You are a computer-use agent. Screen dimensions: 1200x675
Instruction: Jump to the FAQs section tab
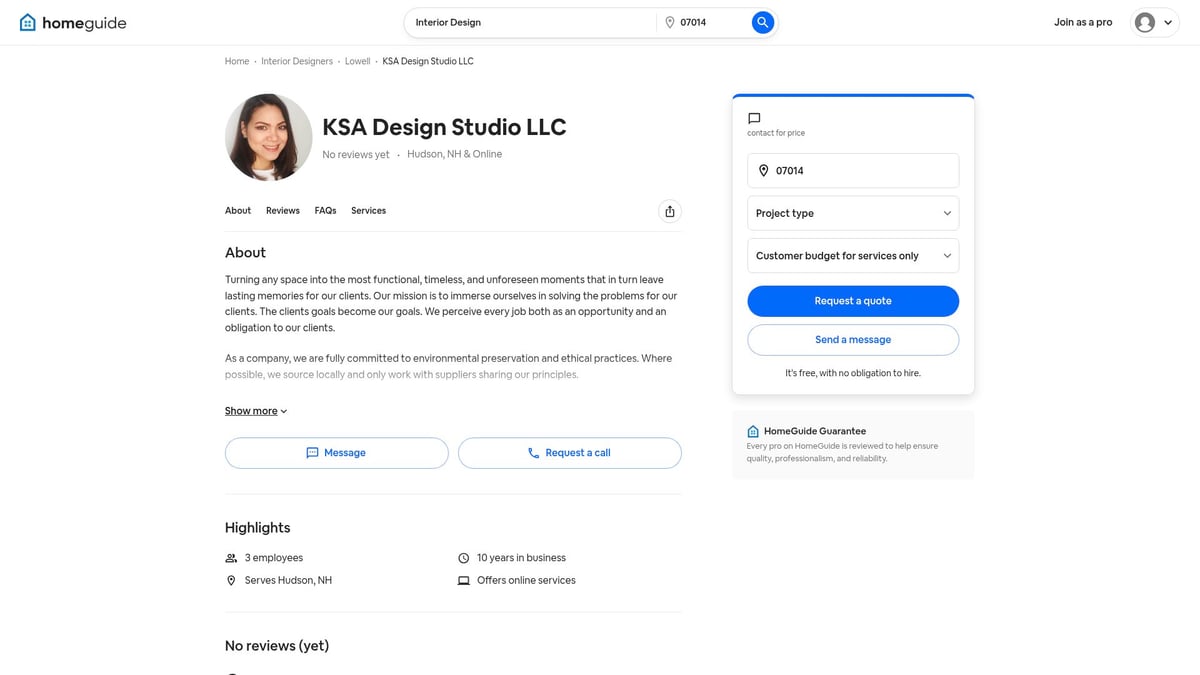click(x=325, y=211)
